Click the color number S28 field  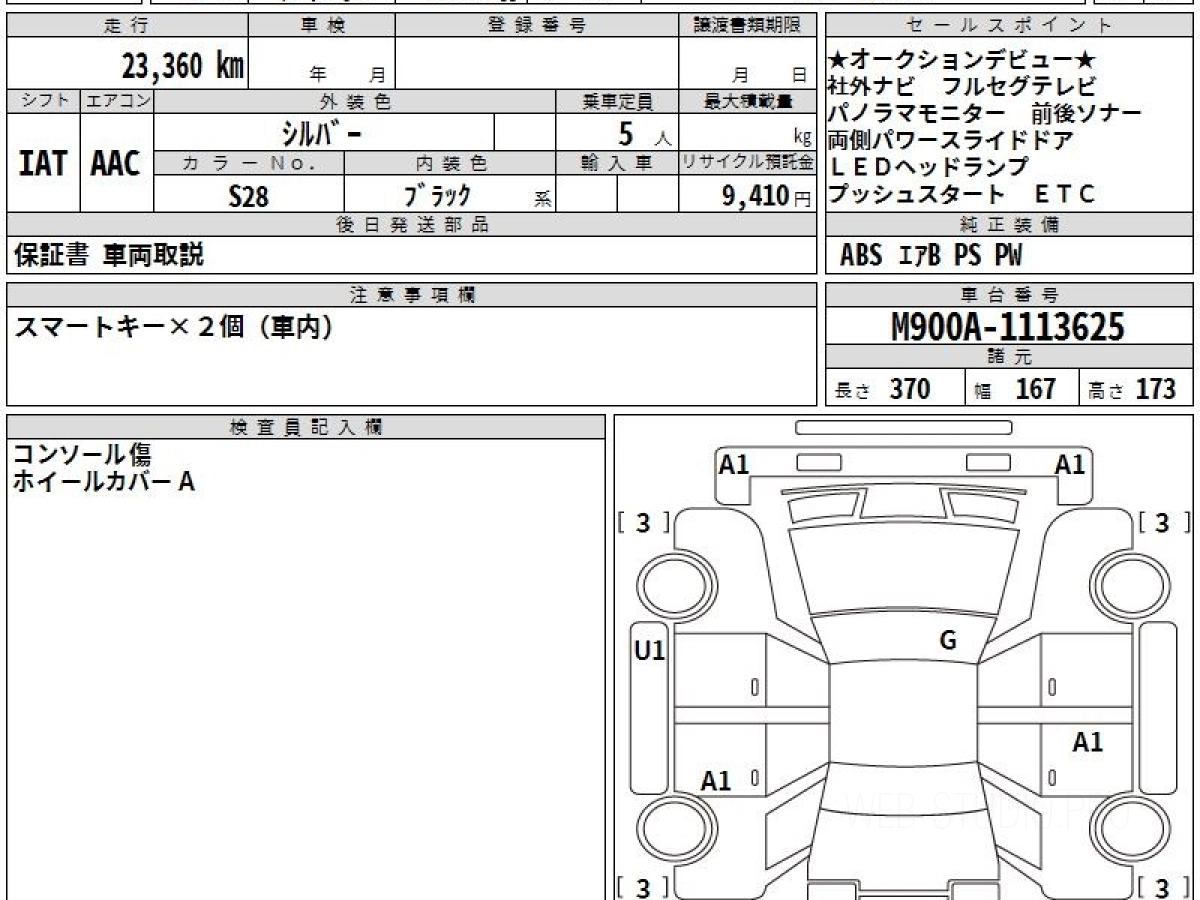pyautogui.click(x=248, y=196)
